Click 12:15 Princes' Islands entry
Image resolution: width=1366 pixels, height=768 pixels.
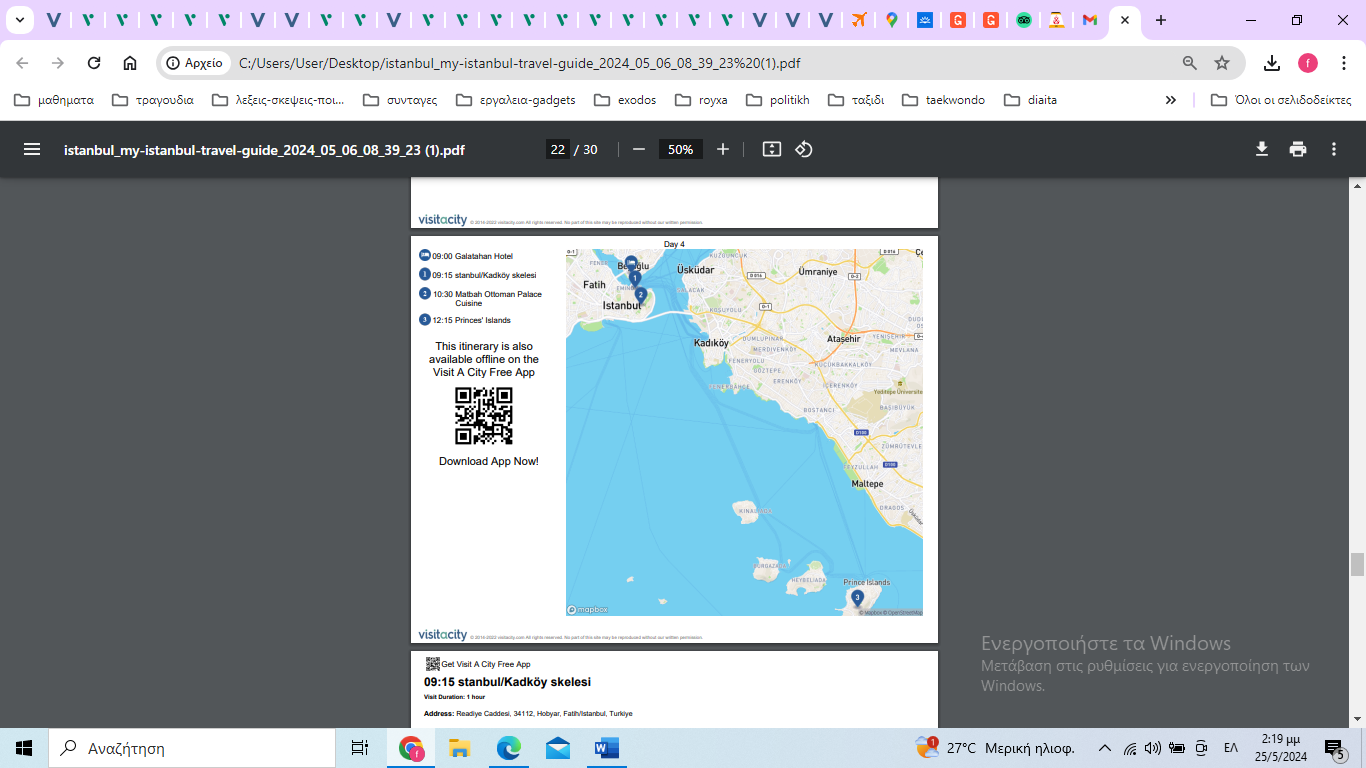pyautogui.click(x=465, y=320)
